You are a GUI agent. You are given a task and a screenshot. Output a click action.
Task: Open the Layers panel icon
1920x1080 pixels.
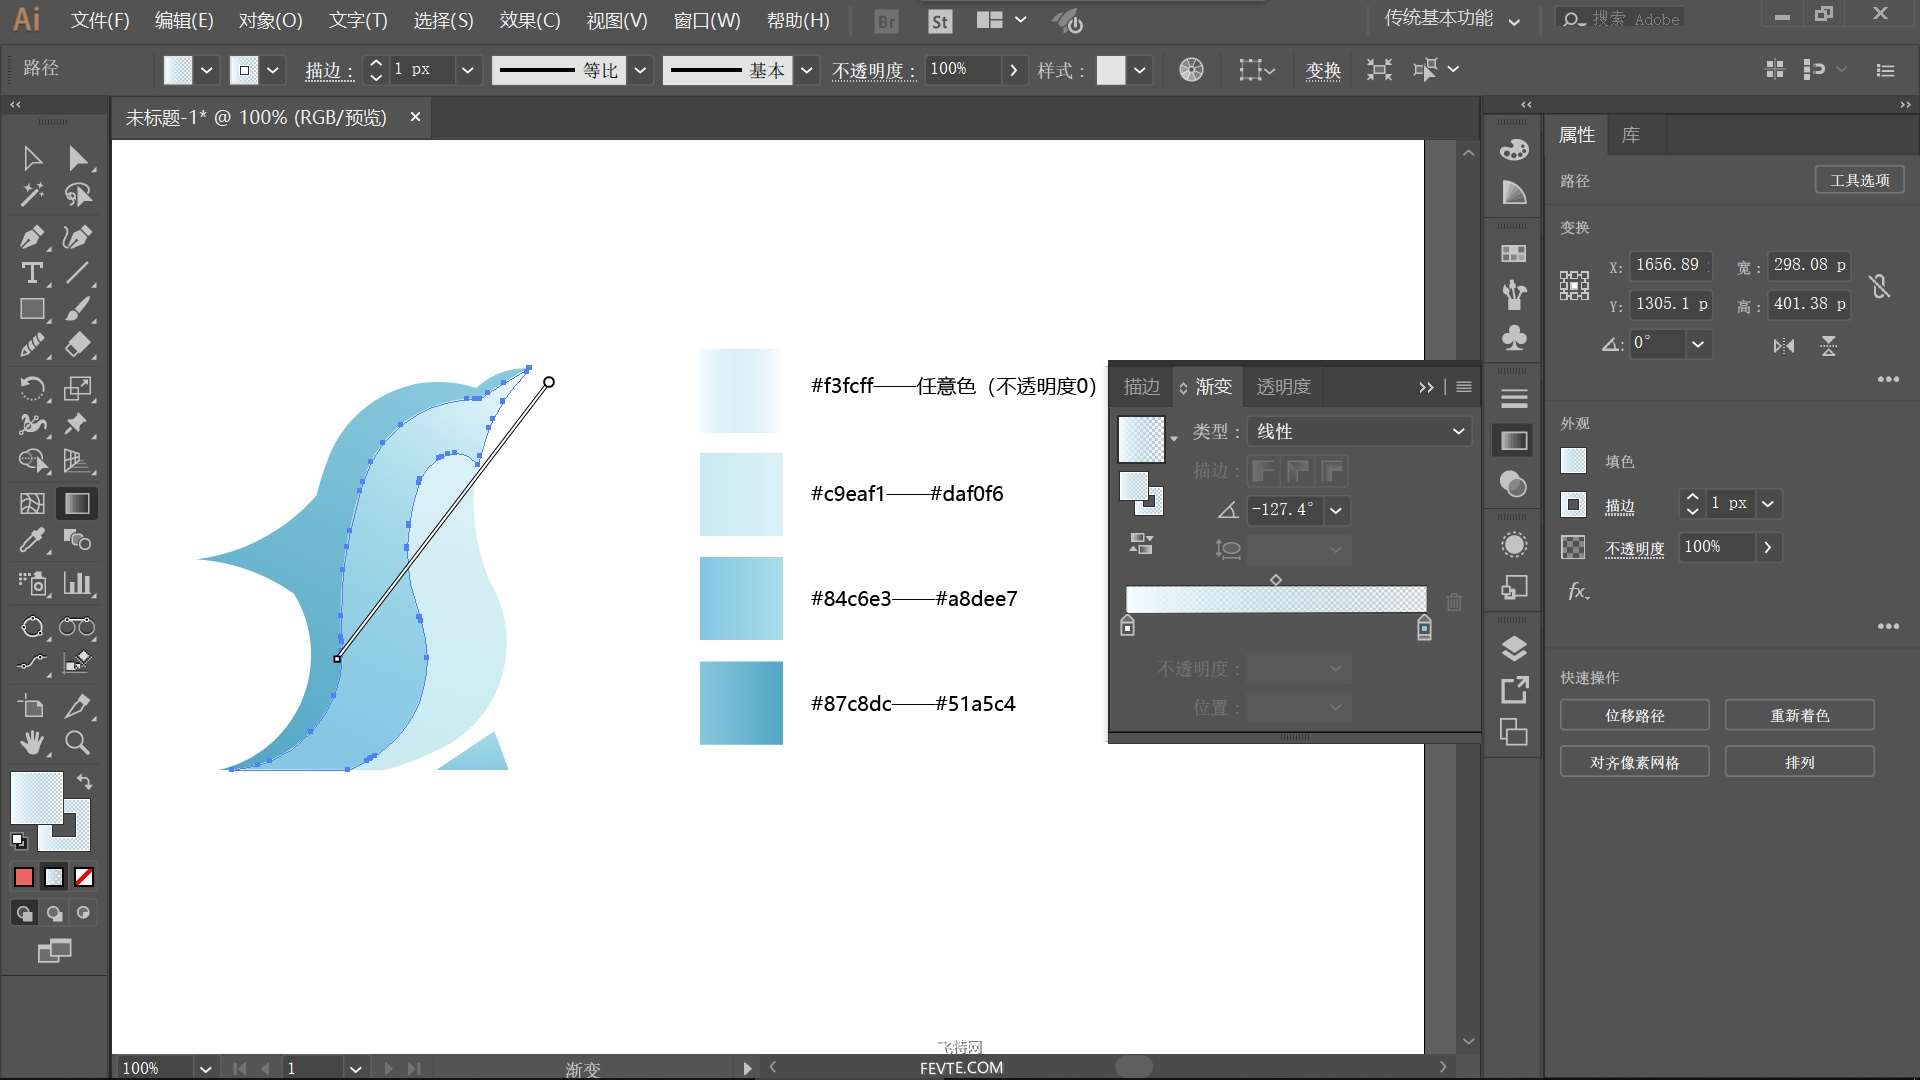(x=1514, y=649)
